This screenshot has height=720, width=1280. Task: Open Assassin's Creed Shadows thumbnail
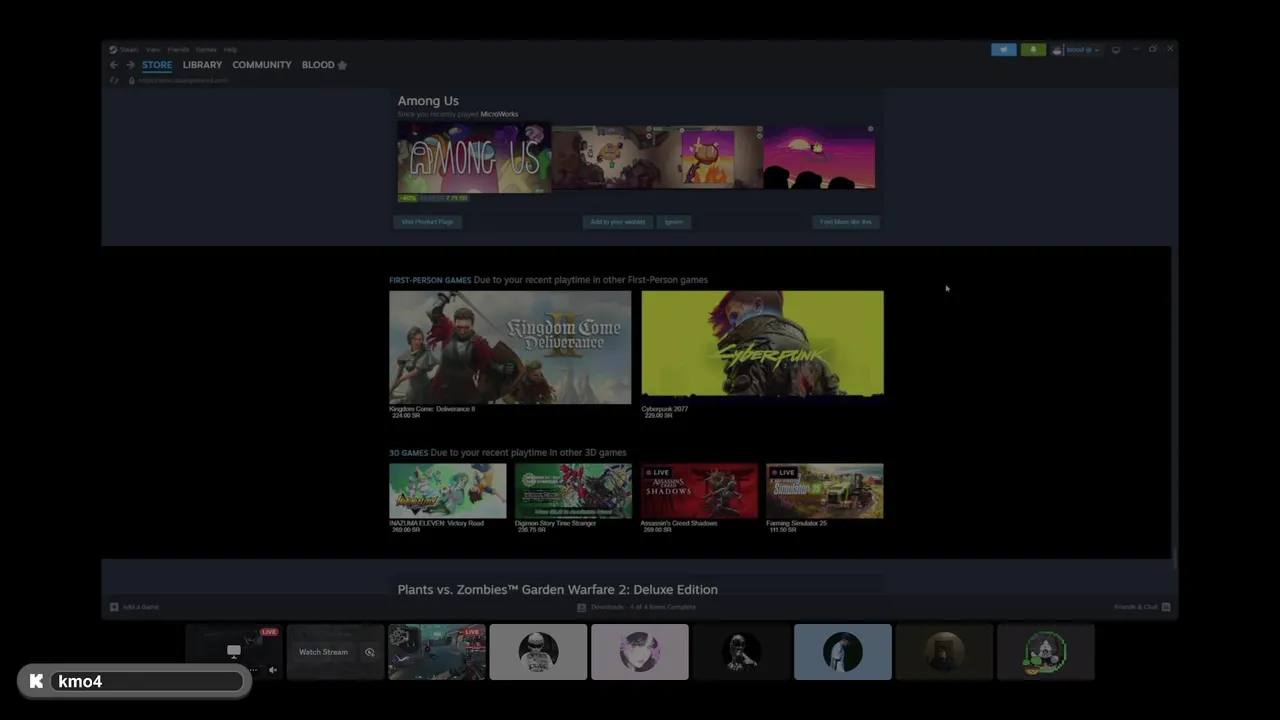point(699,491)
